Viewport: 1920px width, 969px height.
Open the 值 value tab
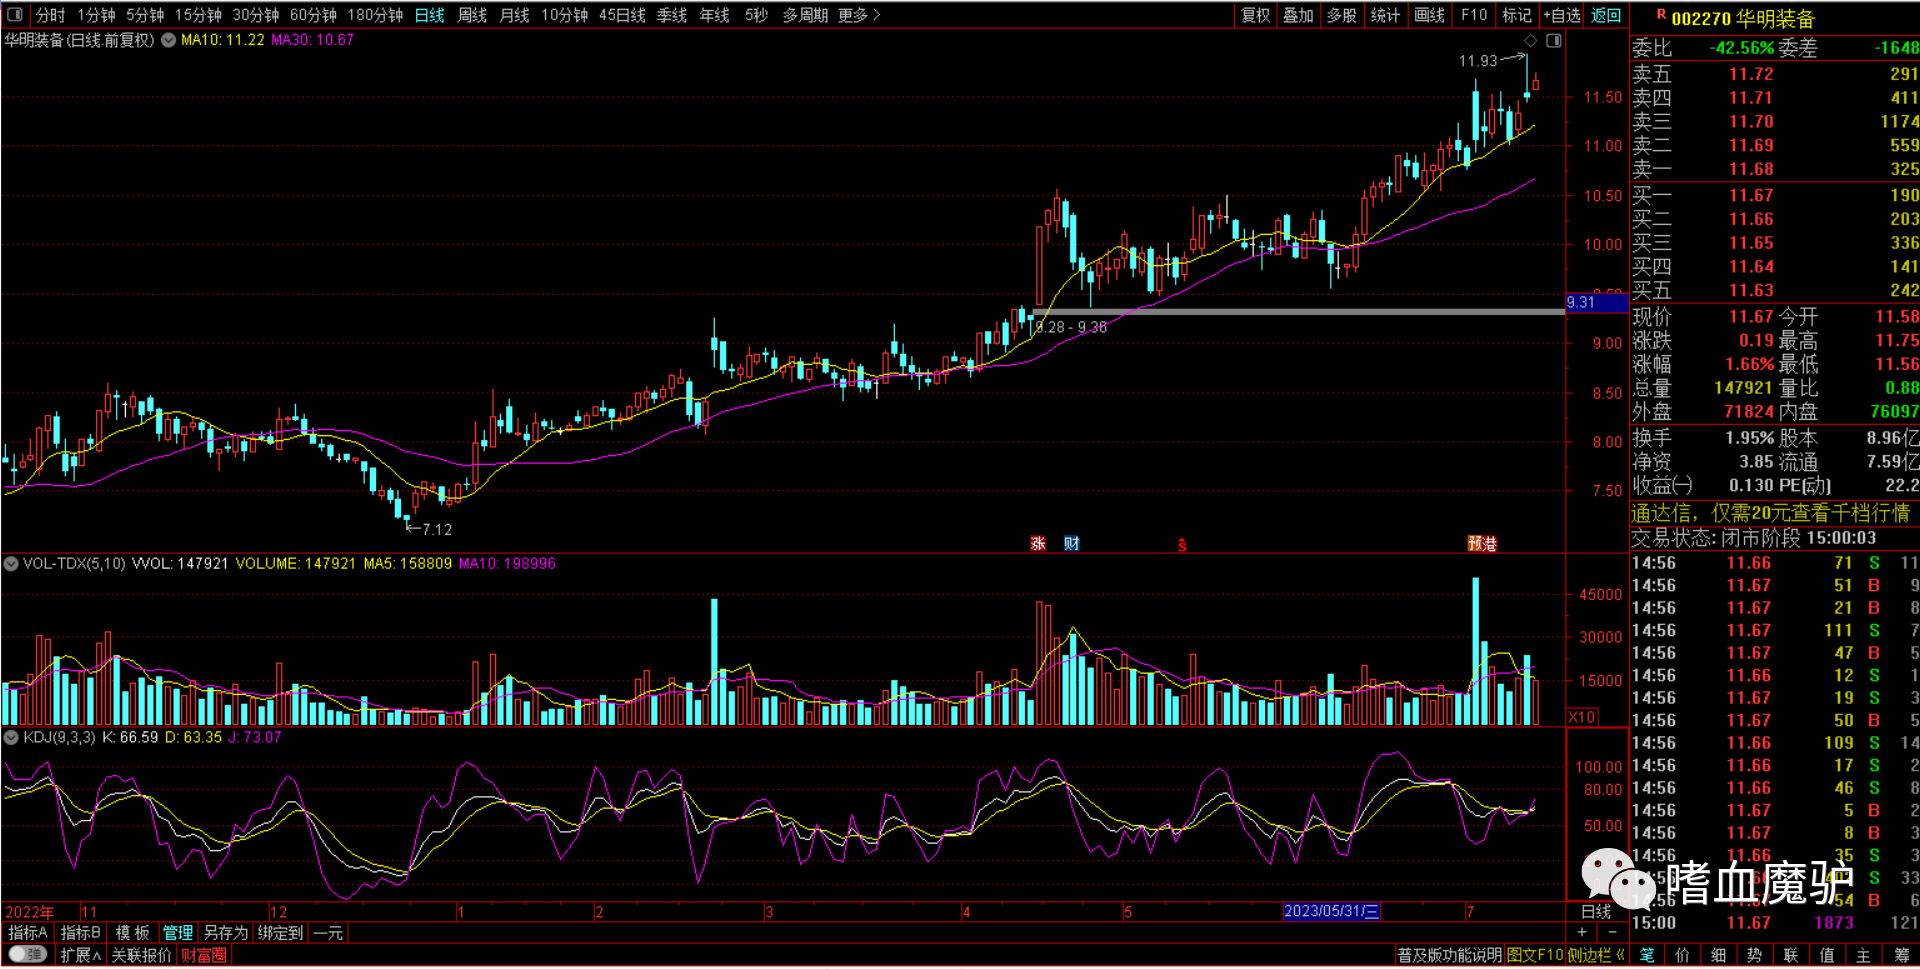[1827, 955]
